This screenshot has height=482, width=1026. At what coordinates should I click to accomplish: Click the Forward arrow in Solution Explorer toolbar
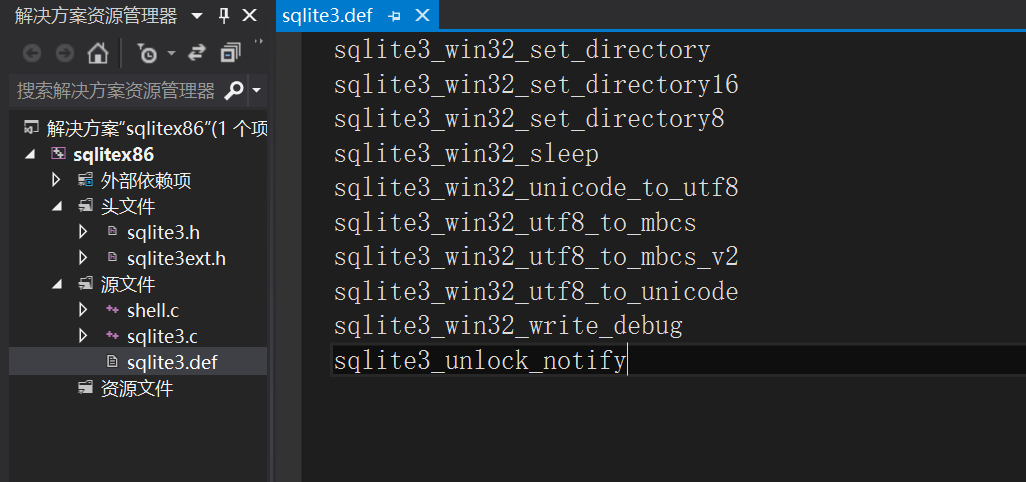[x=64, y=53]
